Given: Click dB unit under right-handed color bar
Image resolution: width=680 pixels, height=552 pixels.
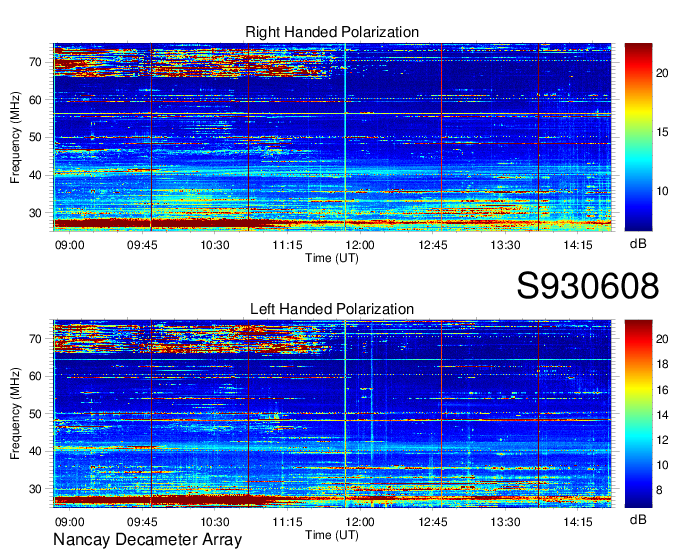Looking at the screenshot, I should pyautogui.click(x=638, y=244).
